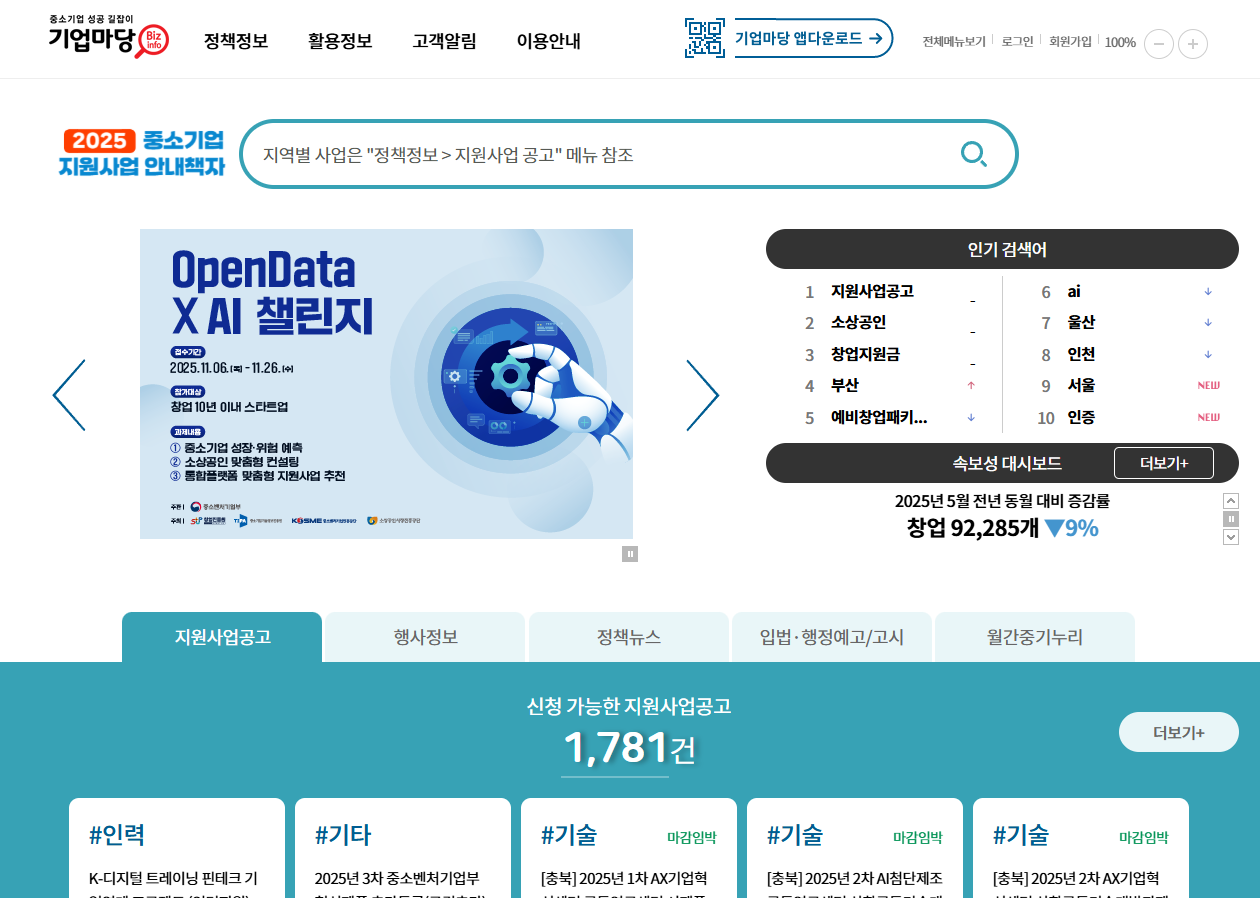Select popular keyword 소상공인
Viewport: 1260px width, 898px height.
point(858,323)
